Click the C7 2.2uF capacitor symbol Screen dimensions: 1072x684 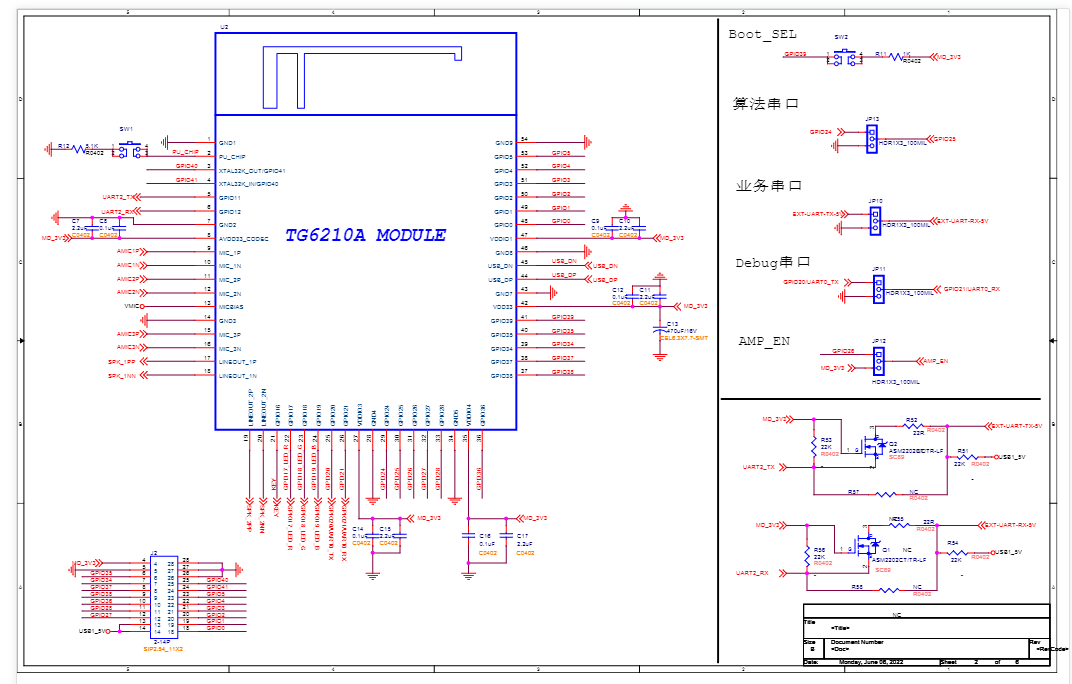click(92, 229)
